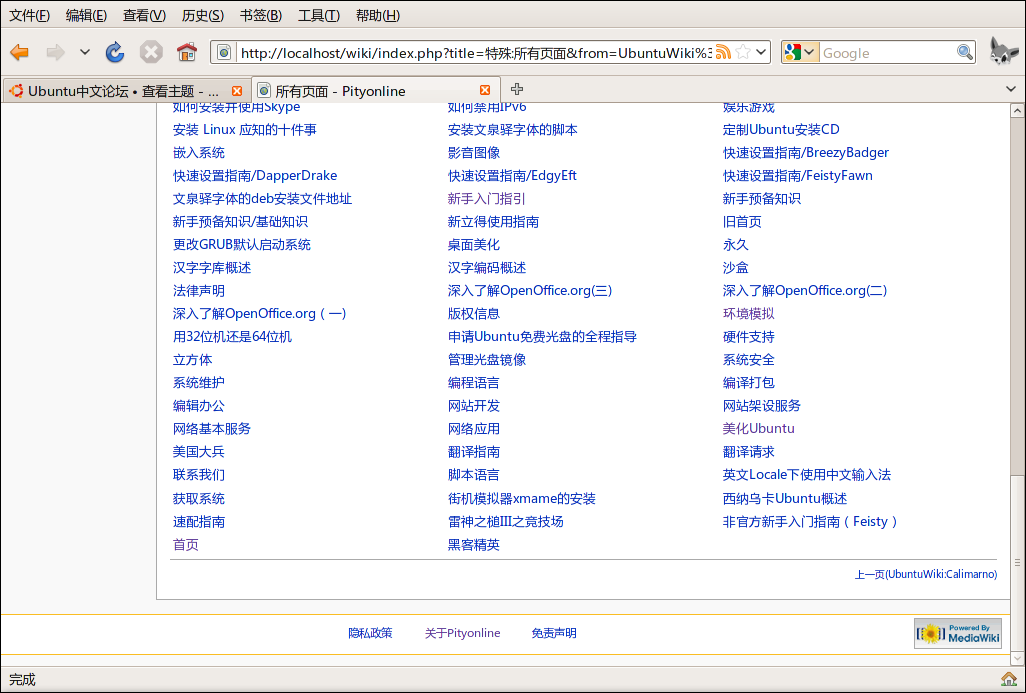Focus the Google search input field
The image size is (1026, 693).
[887, 53]
